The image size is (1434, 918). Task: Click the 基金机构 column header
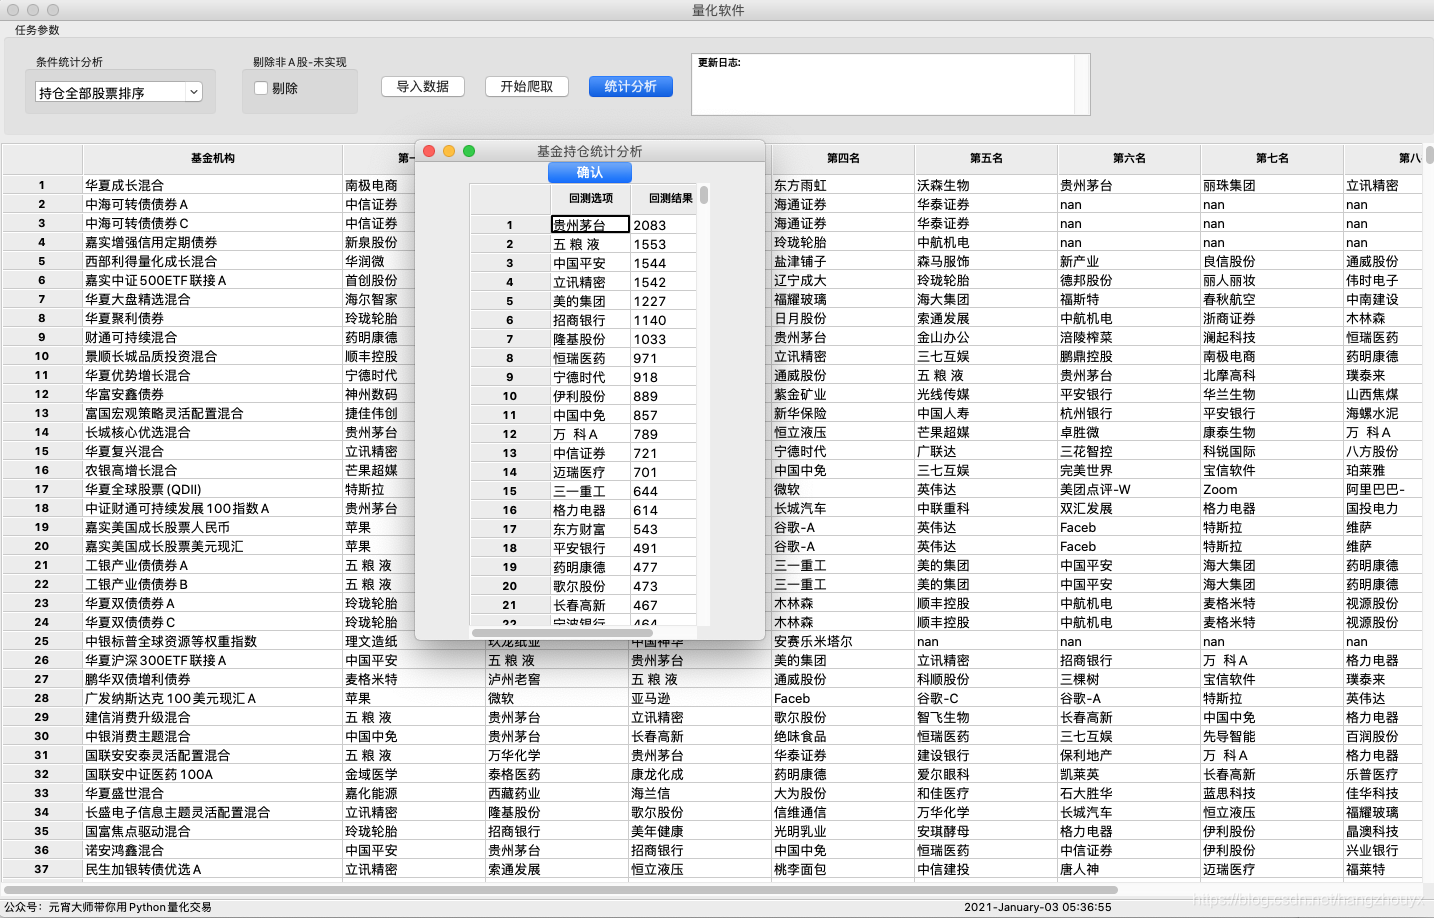pyautogui.click(x=212, y=158)
